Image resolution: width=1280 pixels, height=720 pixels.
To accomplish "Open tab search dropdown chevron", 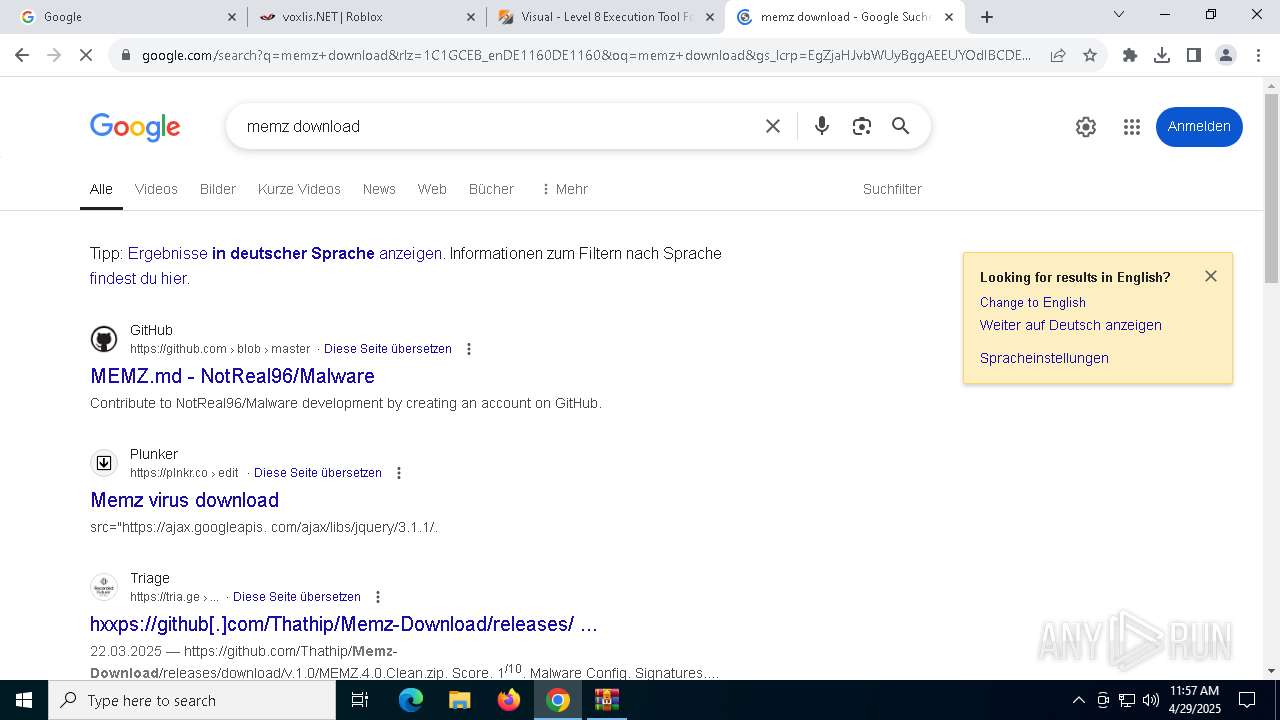I will [x=1119, y=15].
